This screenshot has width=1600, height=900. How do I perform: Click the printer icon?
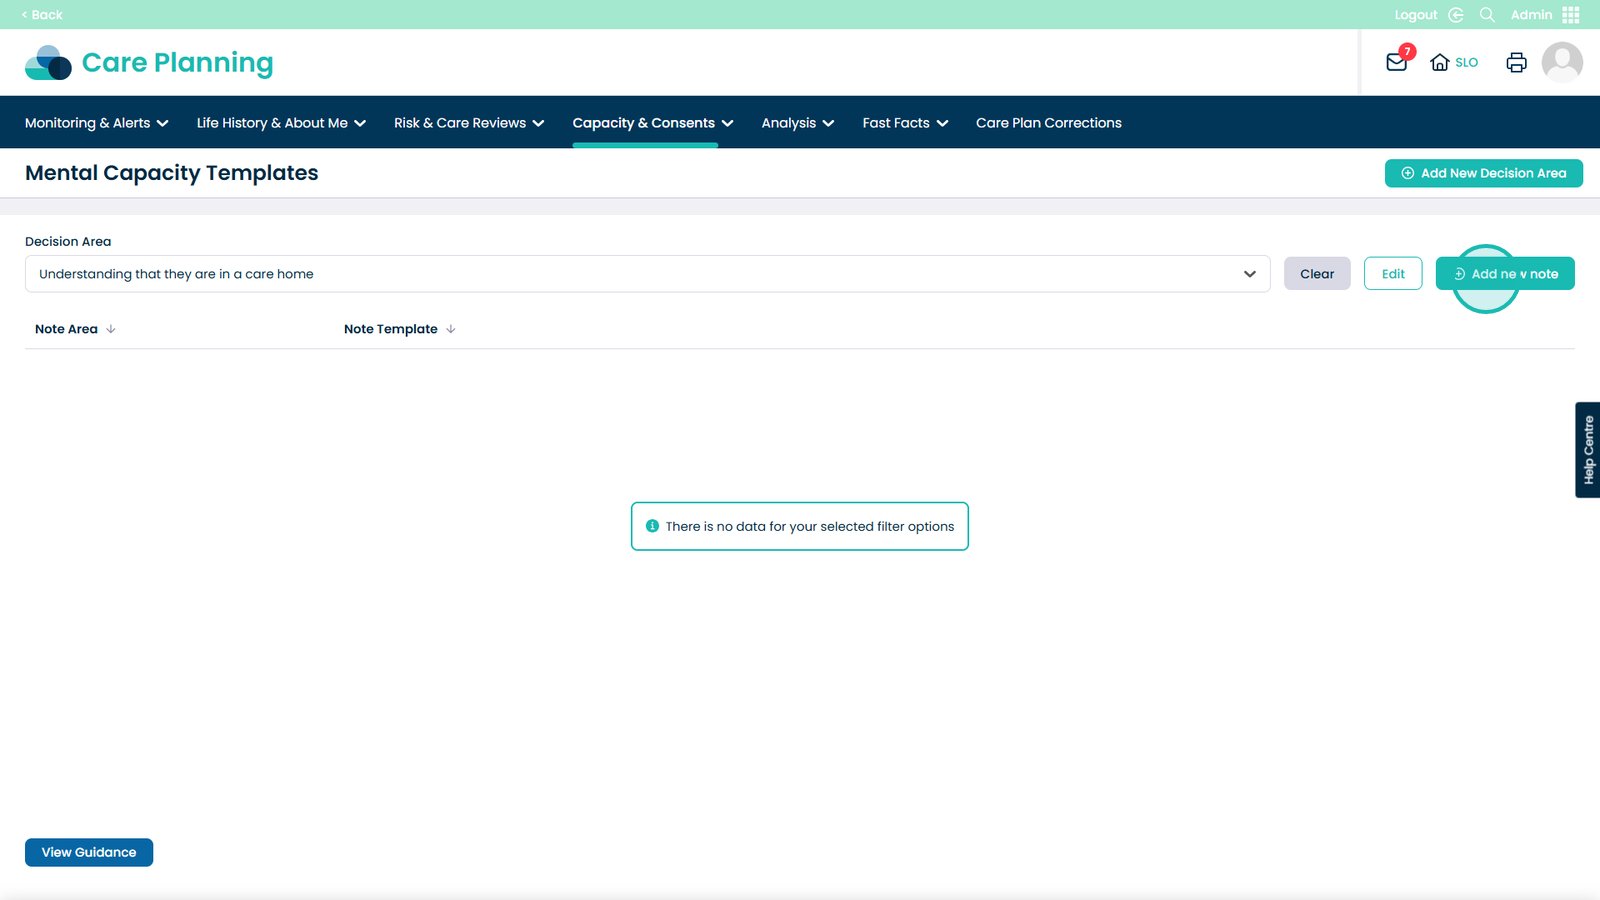tap(1516, 62)
